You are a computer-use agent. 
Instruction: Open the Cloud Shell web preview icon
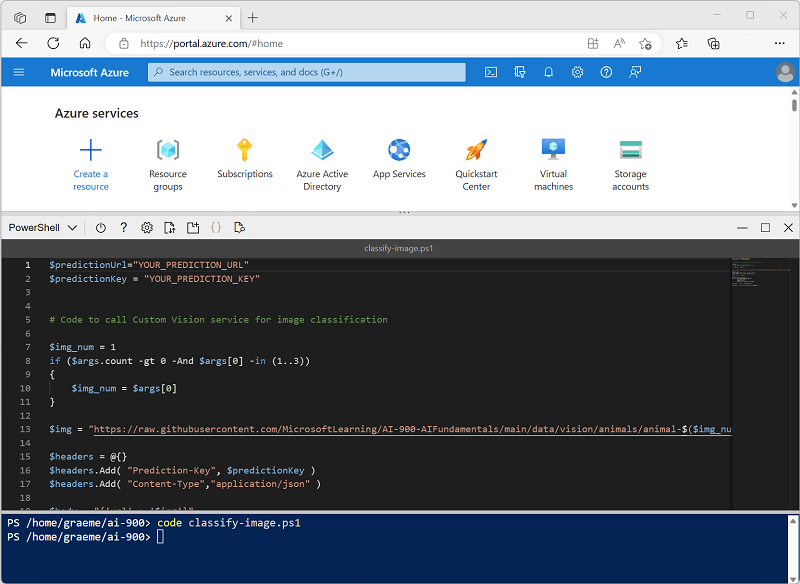tap(239, 228)
